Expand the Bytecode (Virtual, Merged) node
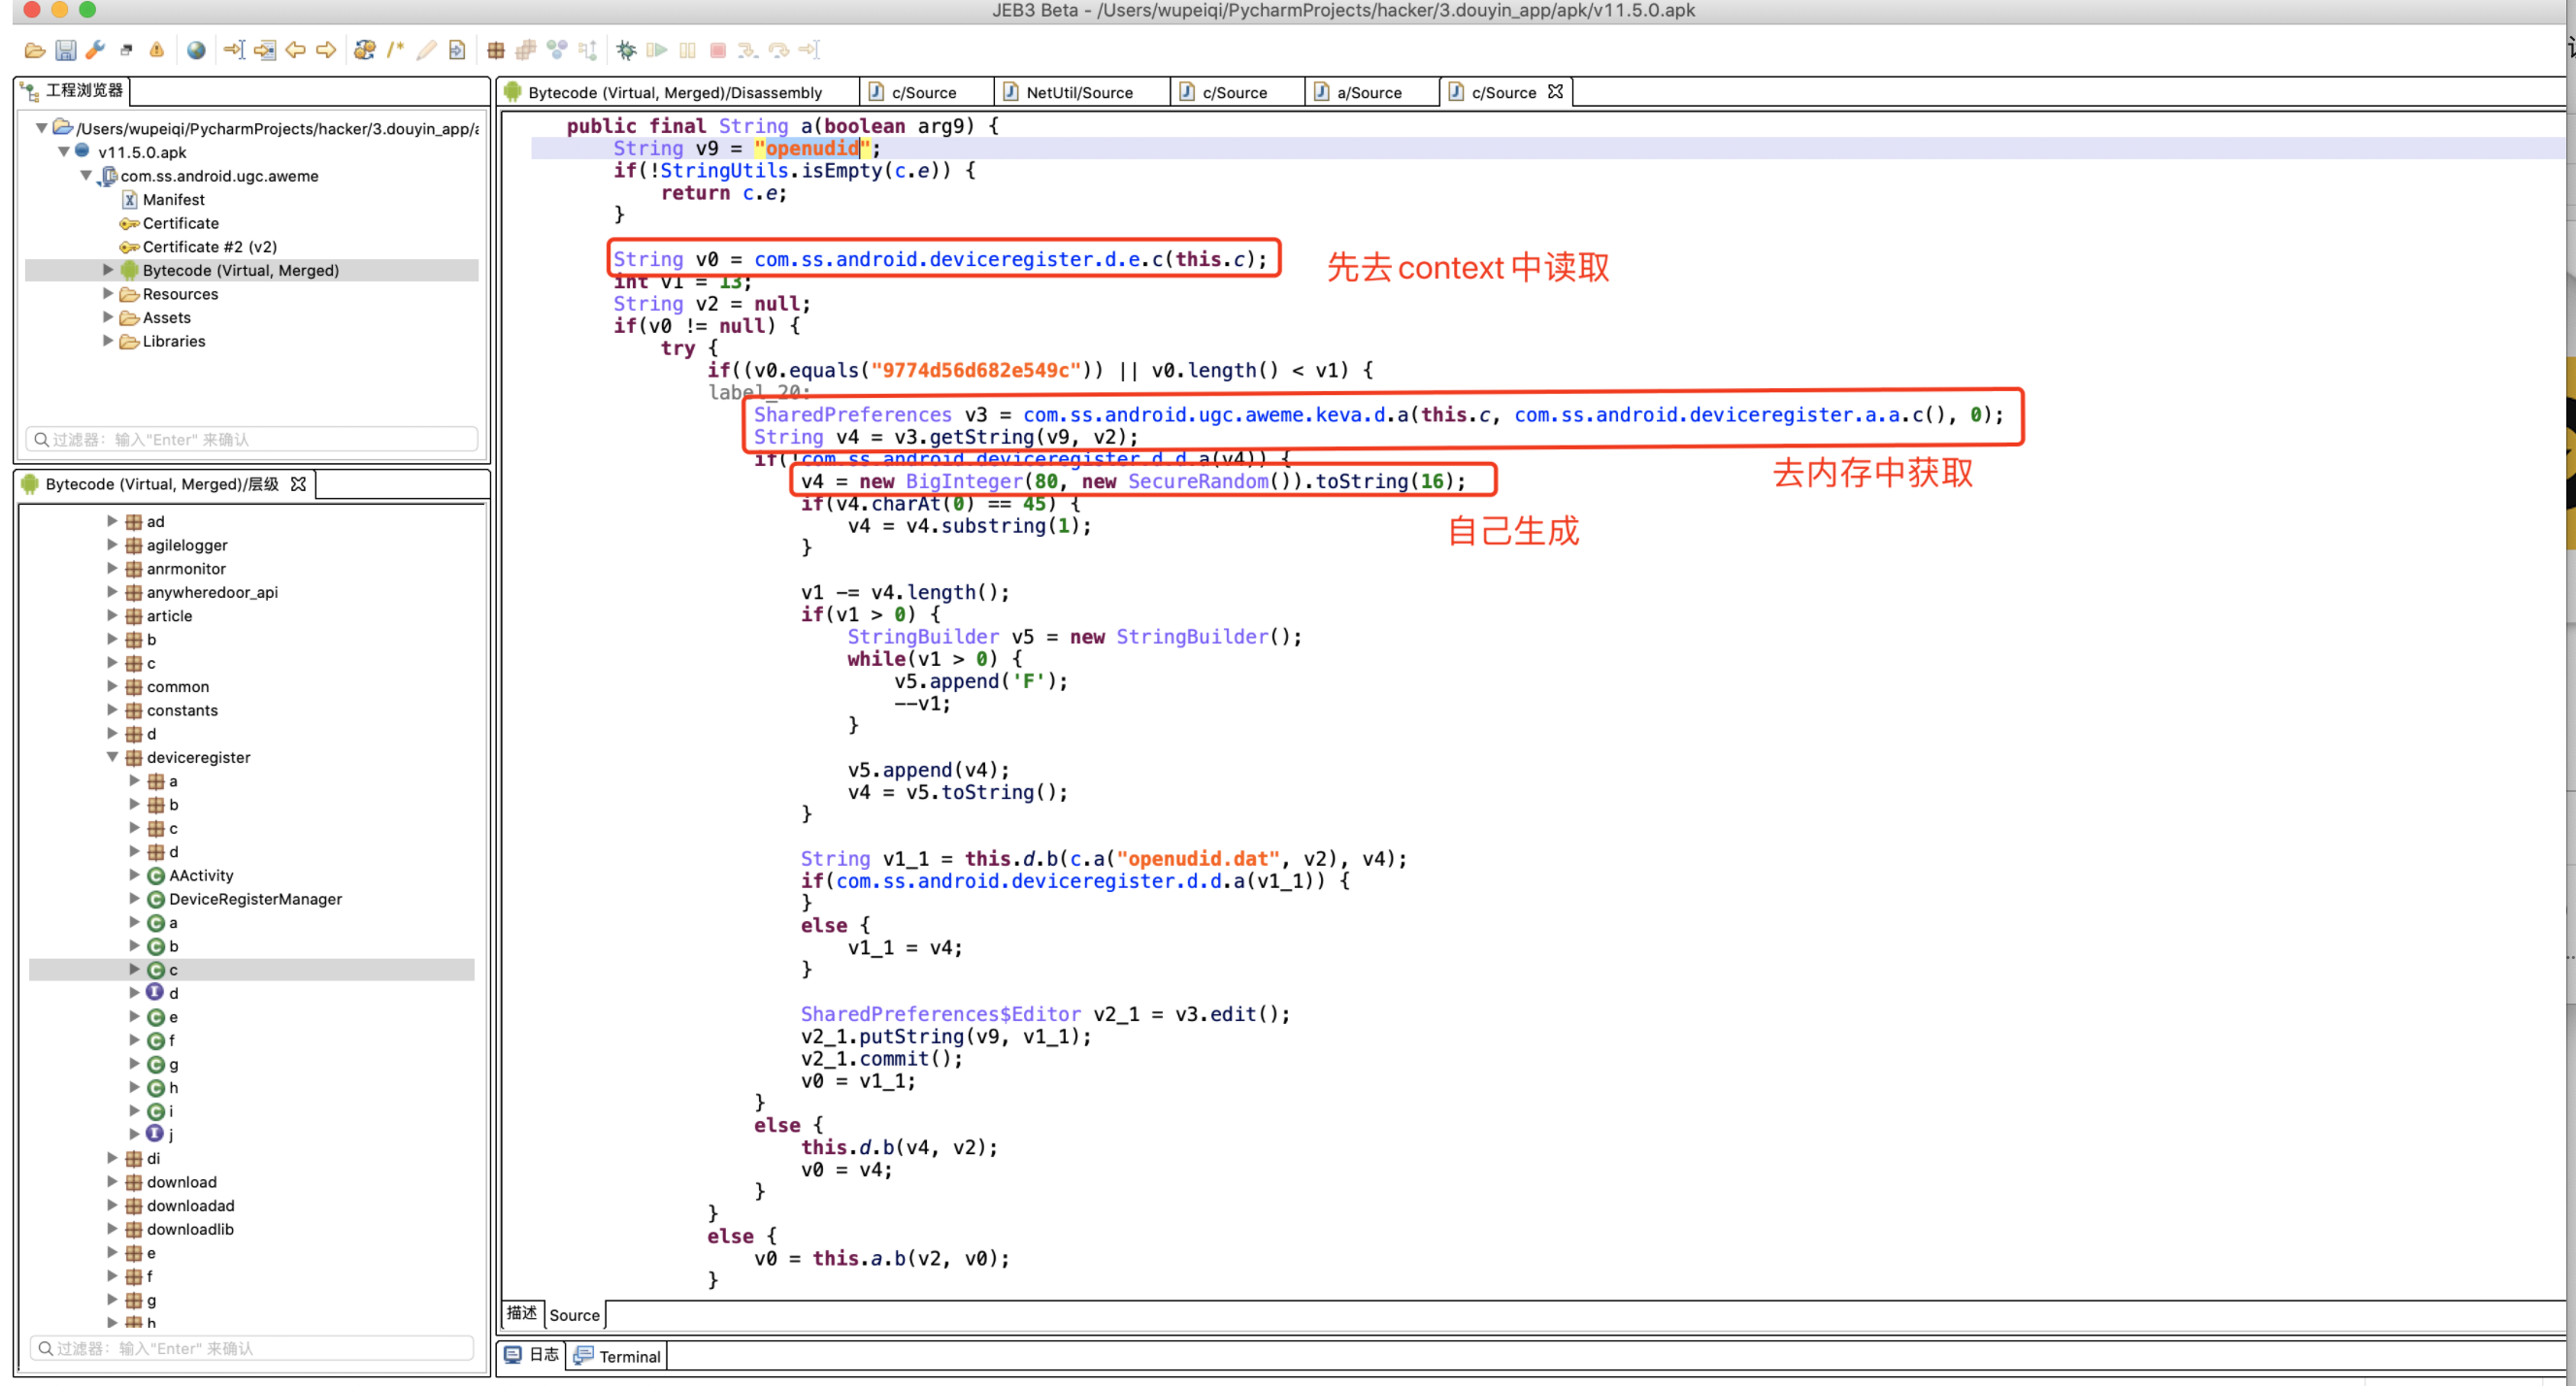Viewport: 2576px width, 1386px height. tap(108, 270)
